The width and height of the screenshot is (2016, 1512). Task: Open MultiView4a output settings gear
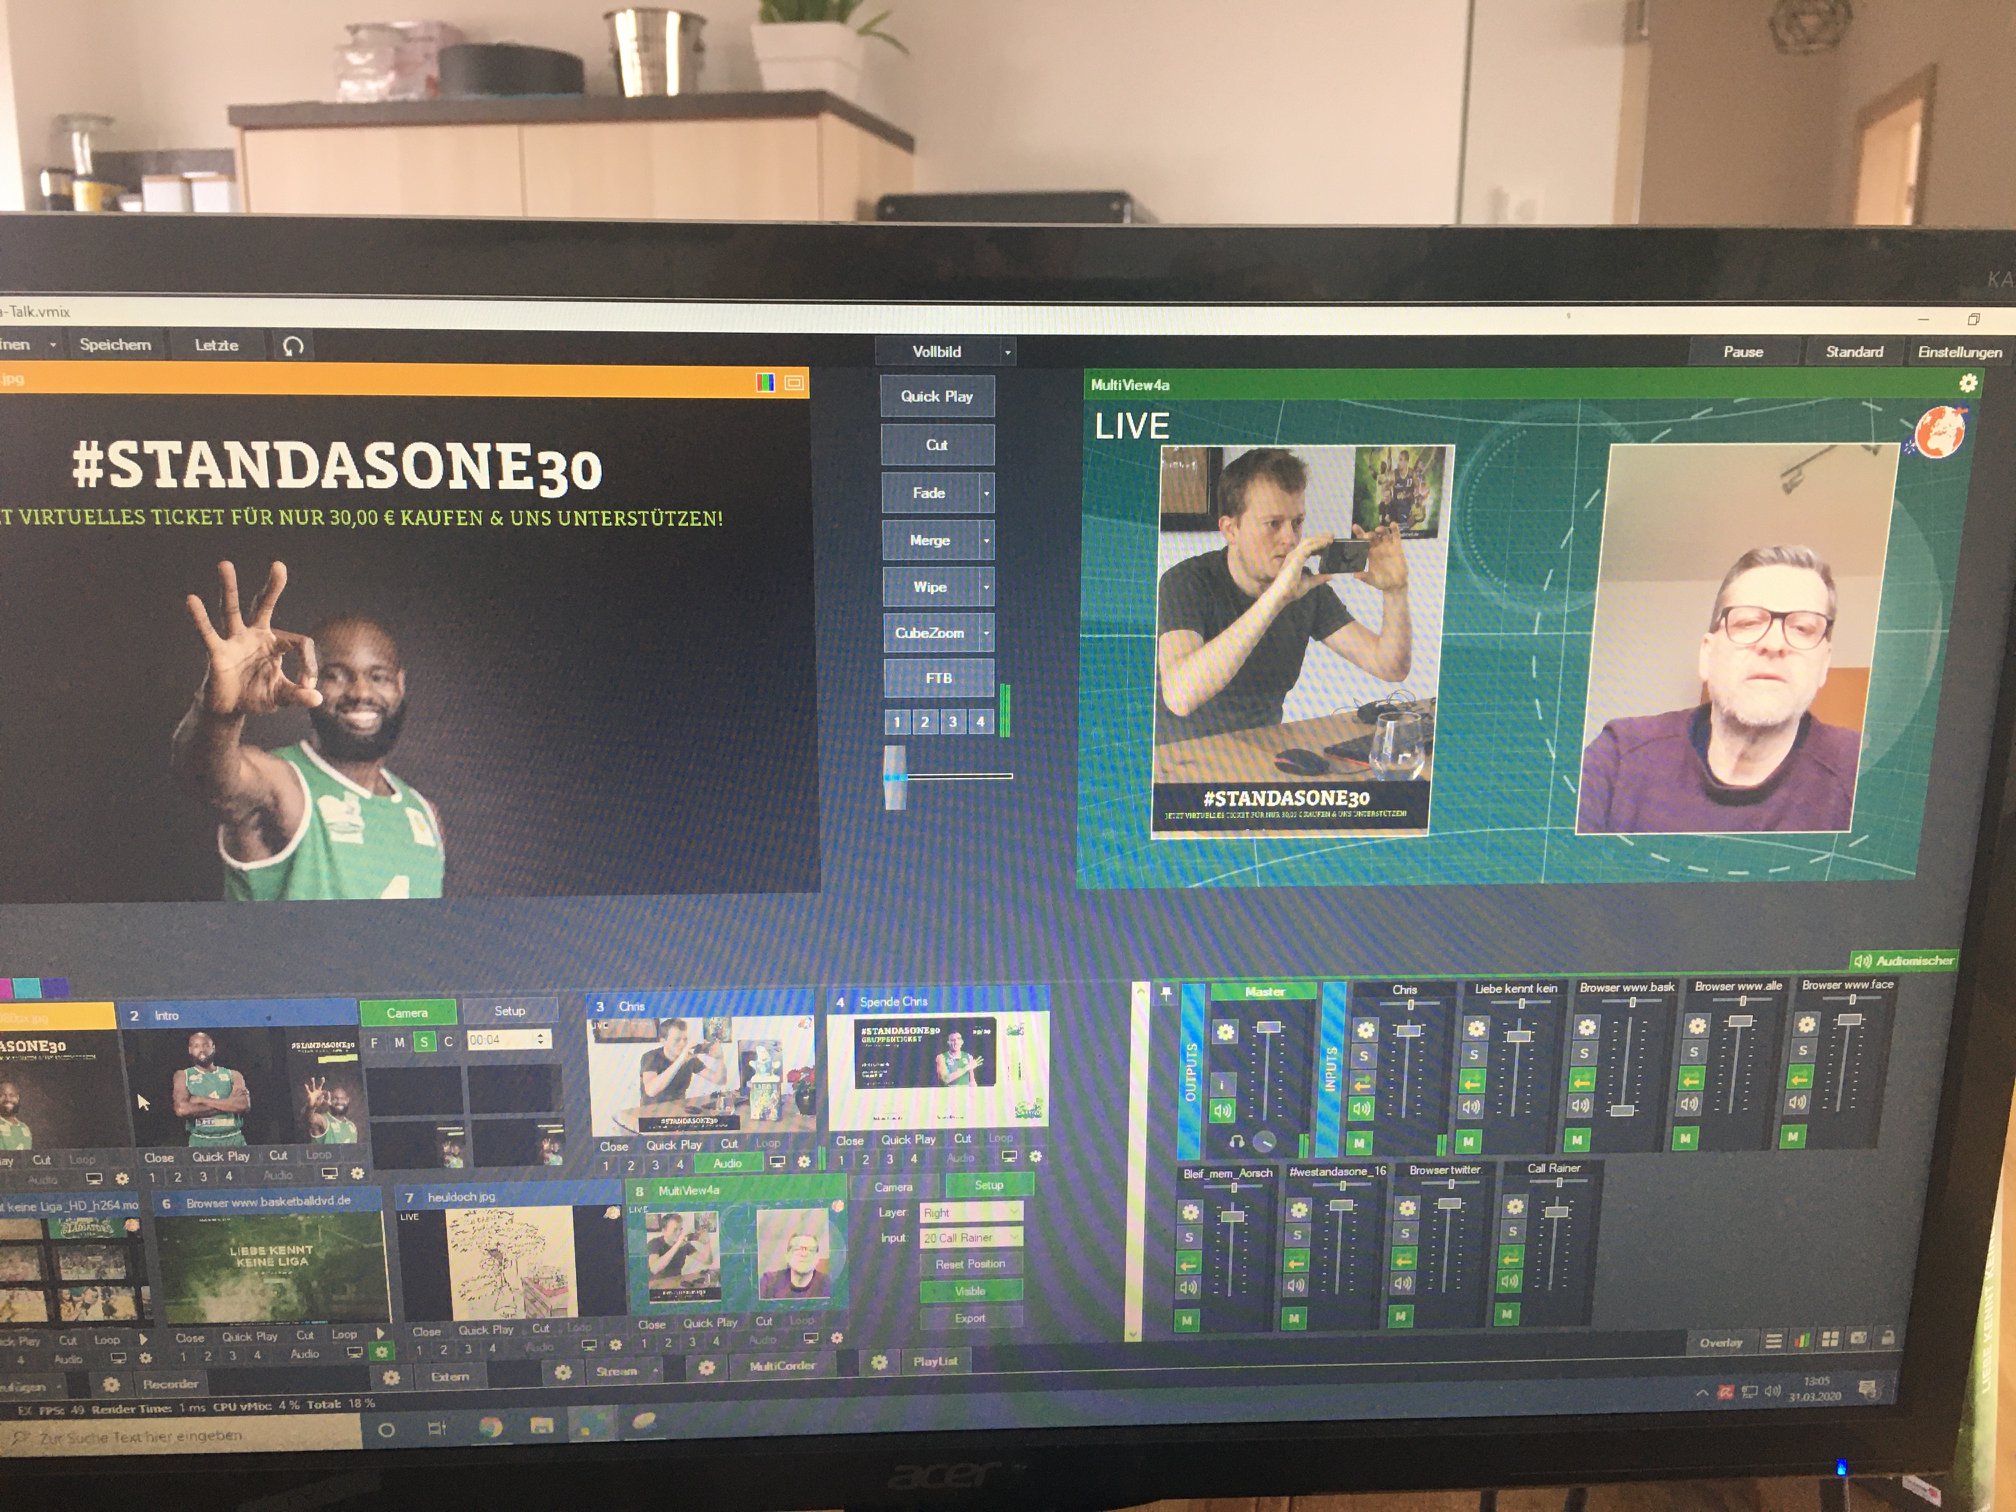coord(1967,383)
